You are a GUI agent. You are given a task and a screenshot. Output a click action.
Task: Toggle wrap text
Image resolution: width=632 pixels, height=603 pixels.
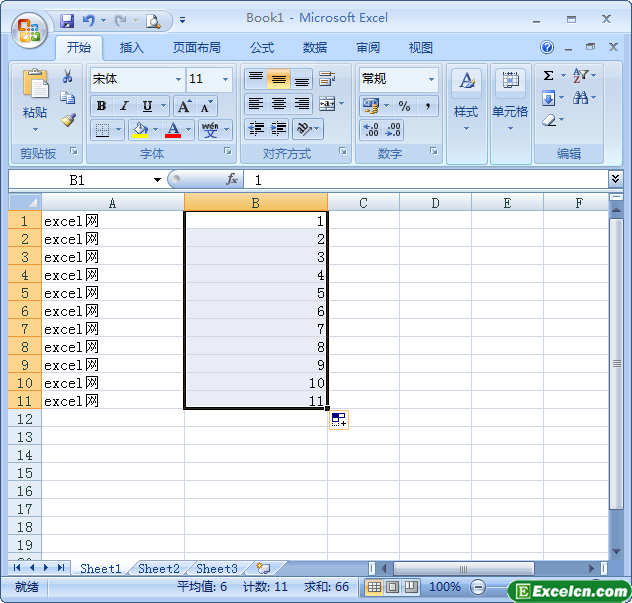327,79
